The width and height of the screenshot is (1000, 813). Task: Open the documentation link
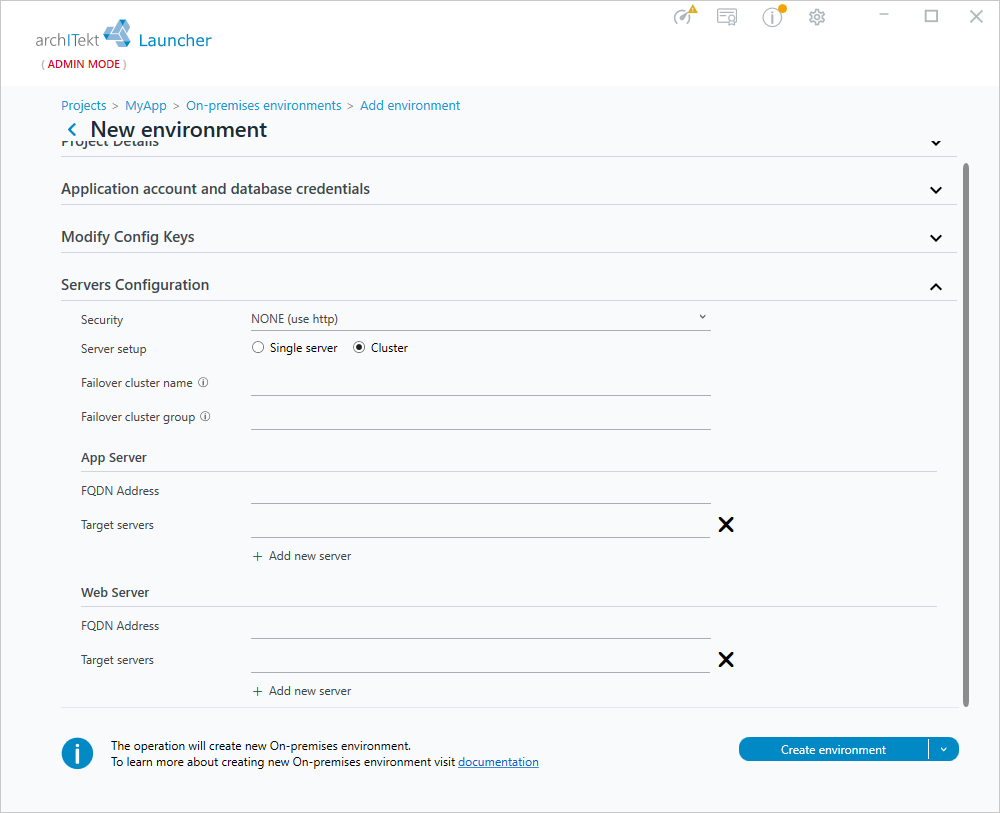pos(498,762)
